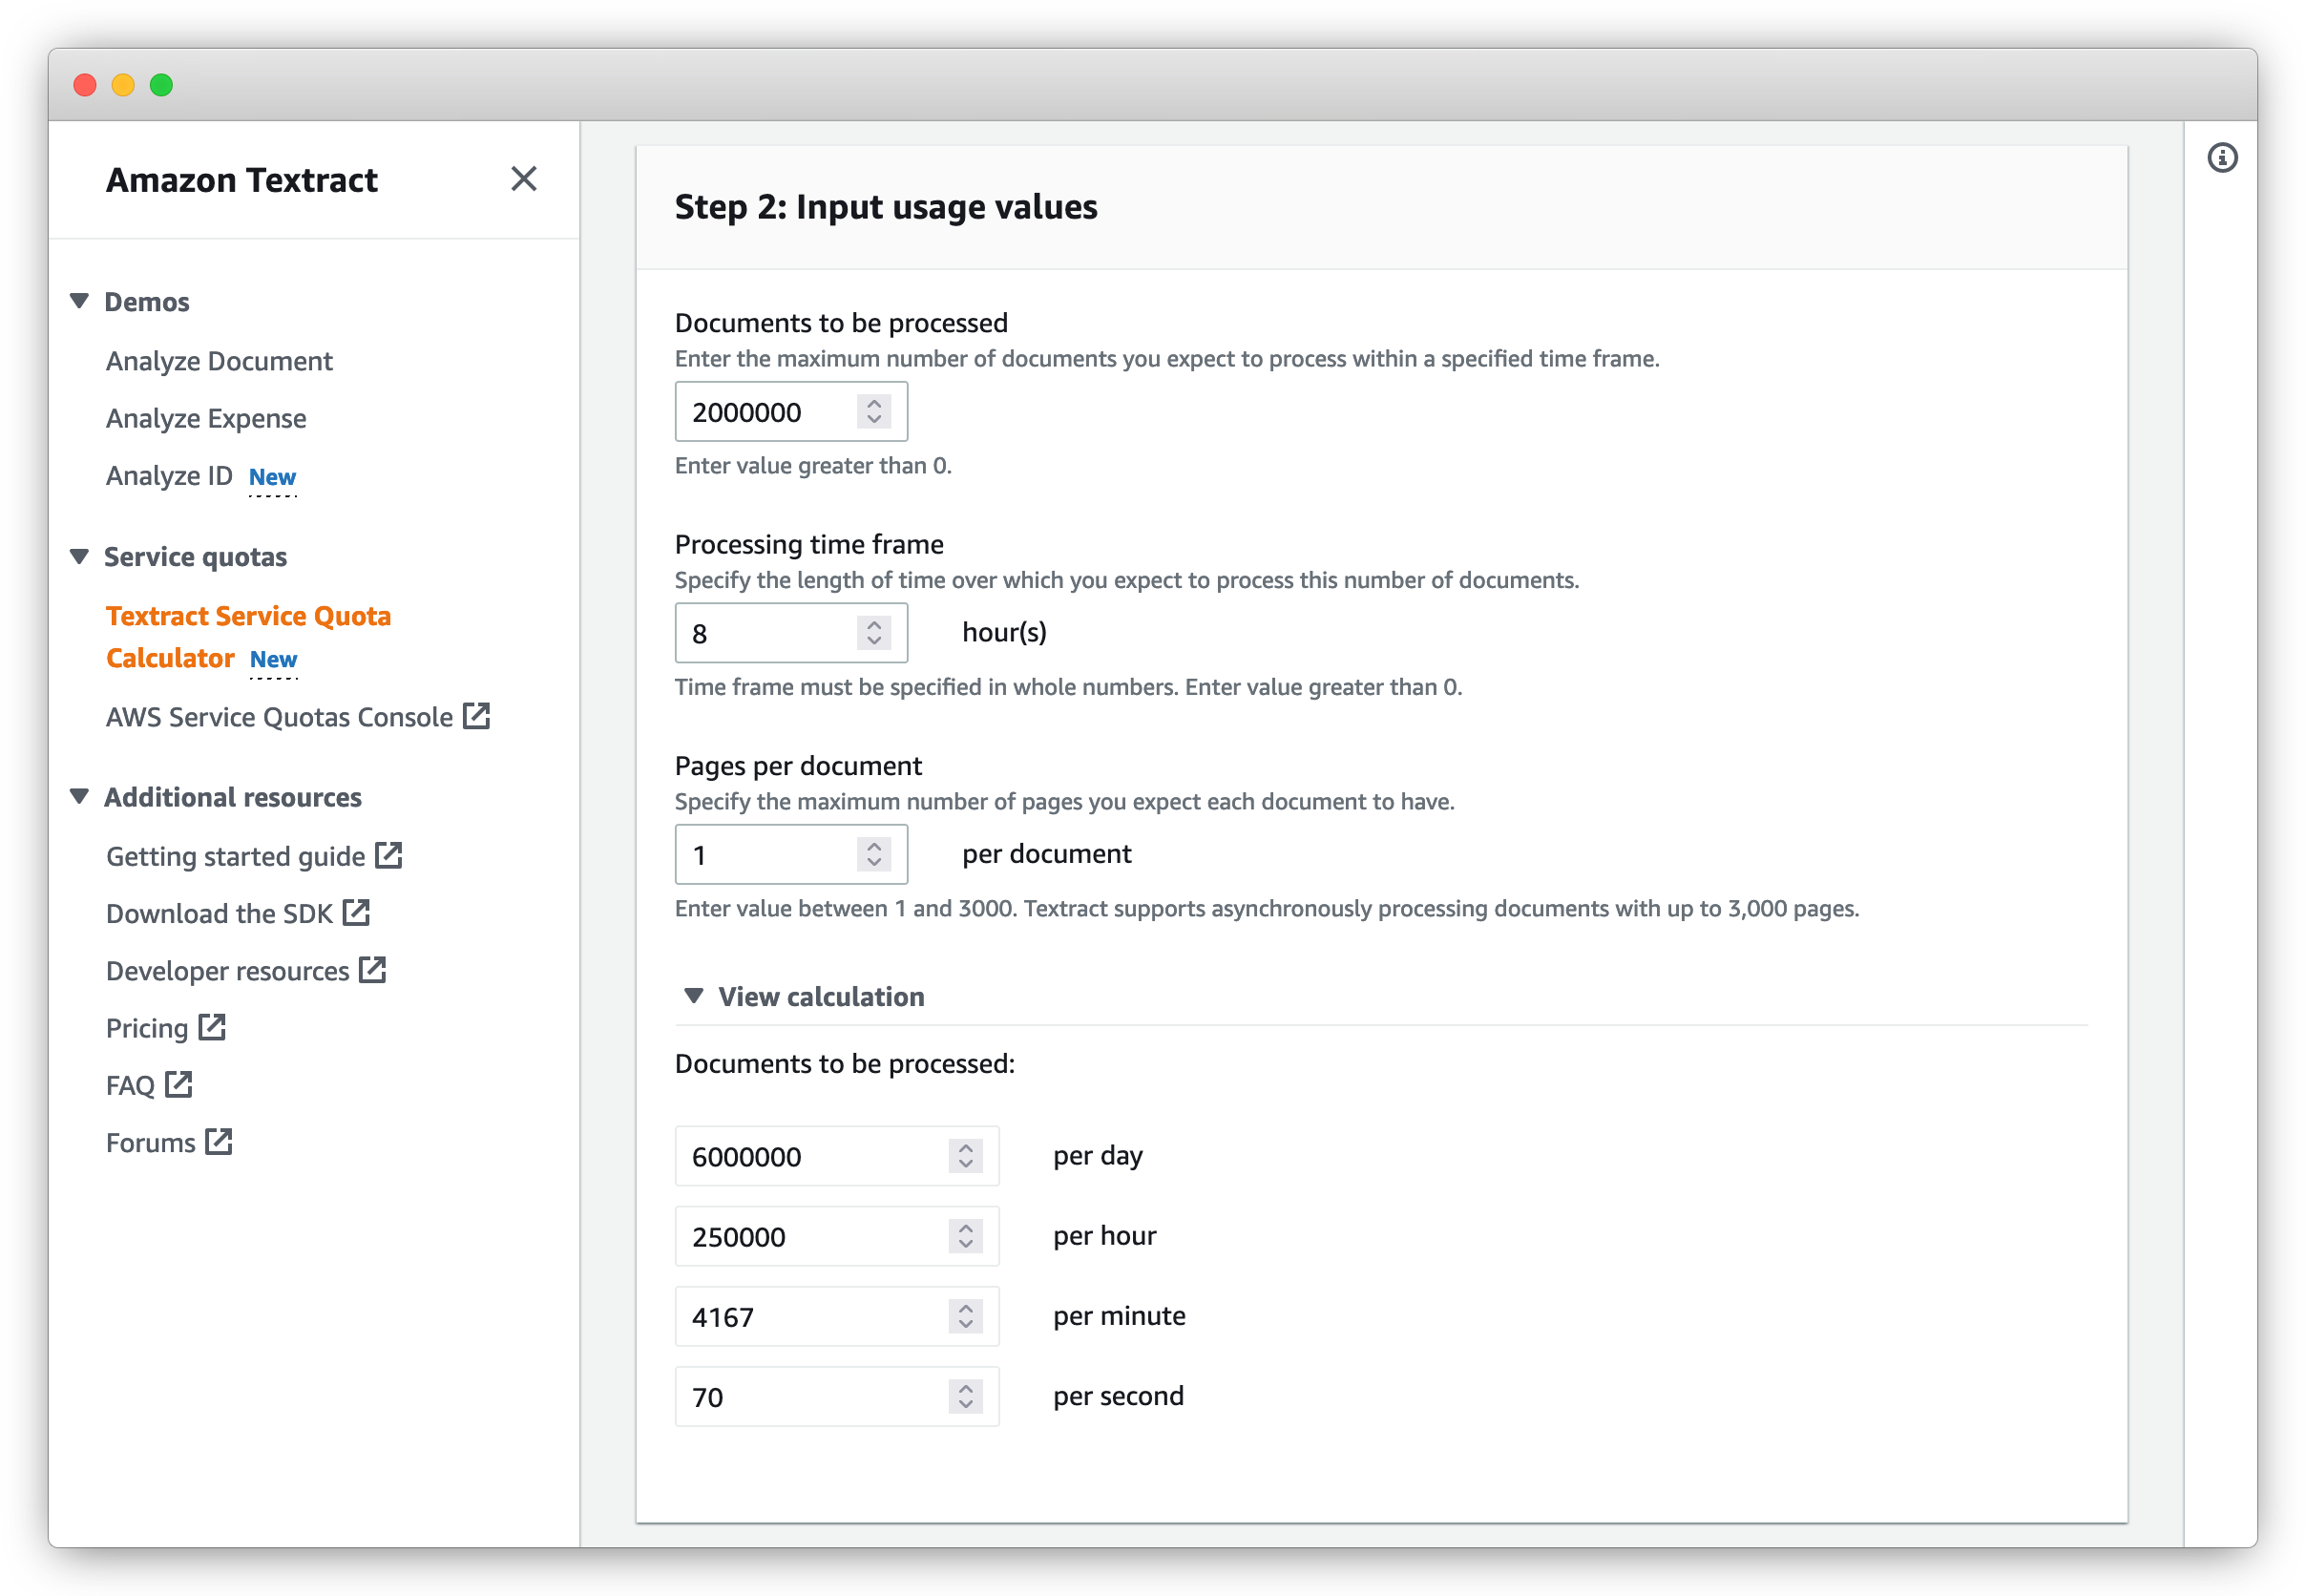Collapse the Demos section

[80, 301]
